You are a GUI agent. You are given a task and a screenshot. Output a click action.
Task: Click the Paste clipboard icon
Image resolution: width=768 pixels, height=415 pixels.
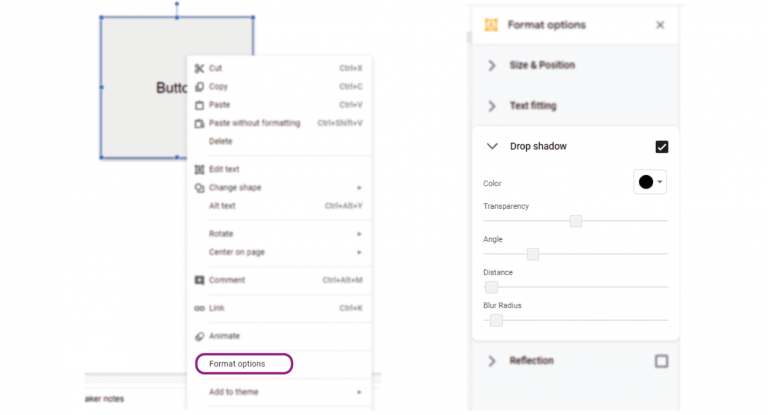(199, 105)
